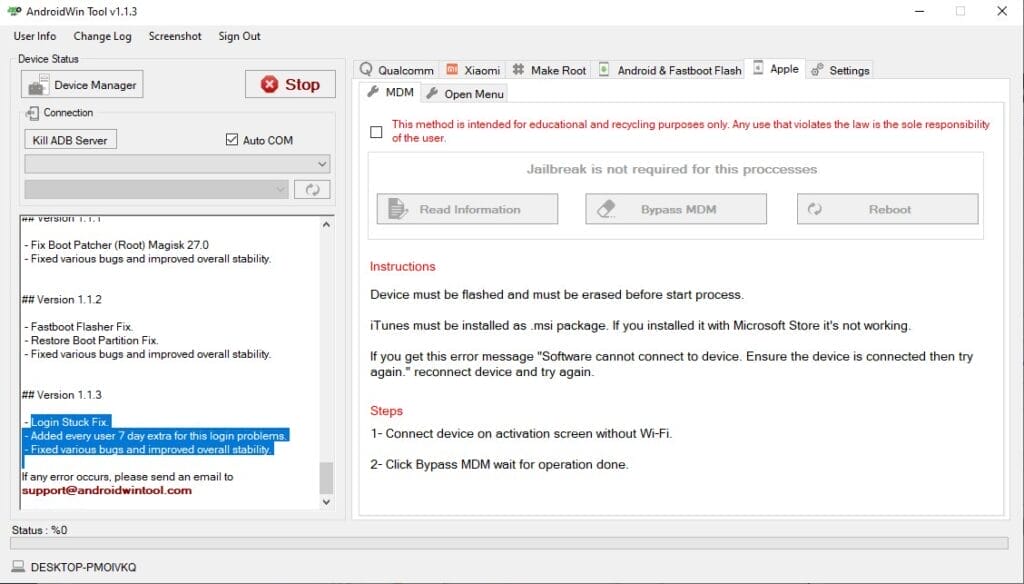Click the COM port refresh icon
This screenshot has height=584, width=1024.
pyautogui.click(x=312, y=189)
